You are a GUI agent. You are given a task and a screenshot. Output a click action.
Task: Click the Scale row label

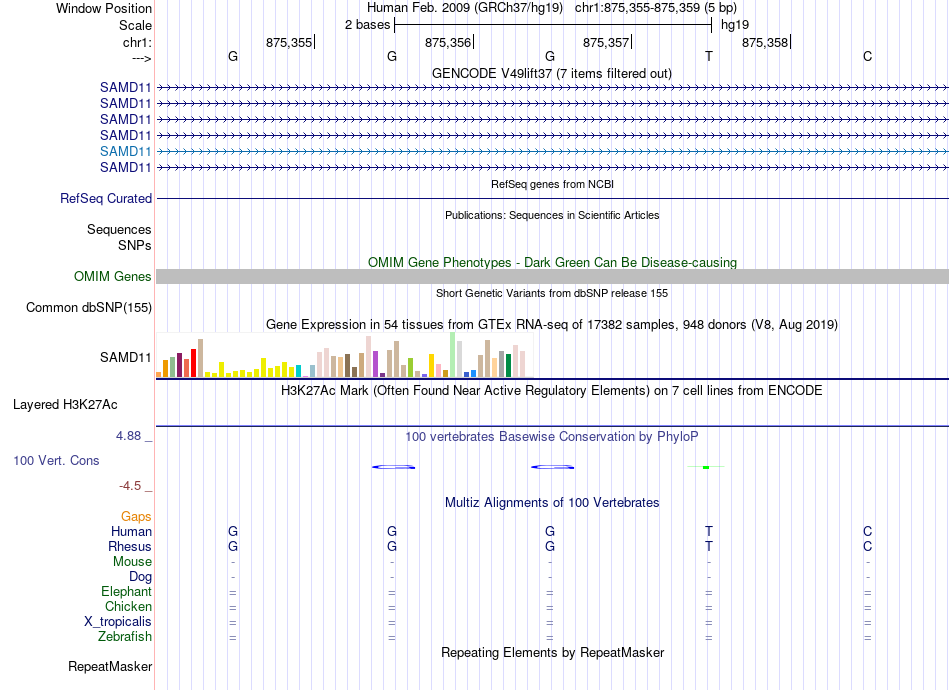coord(135,25)
